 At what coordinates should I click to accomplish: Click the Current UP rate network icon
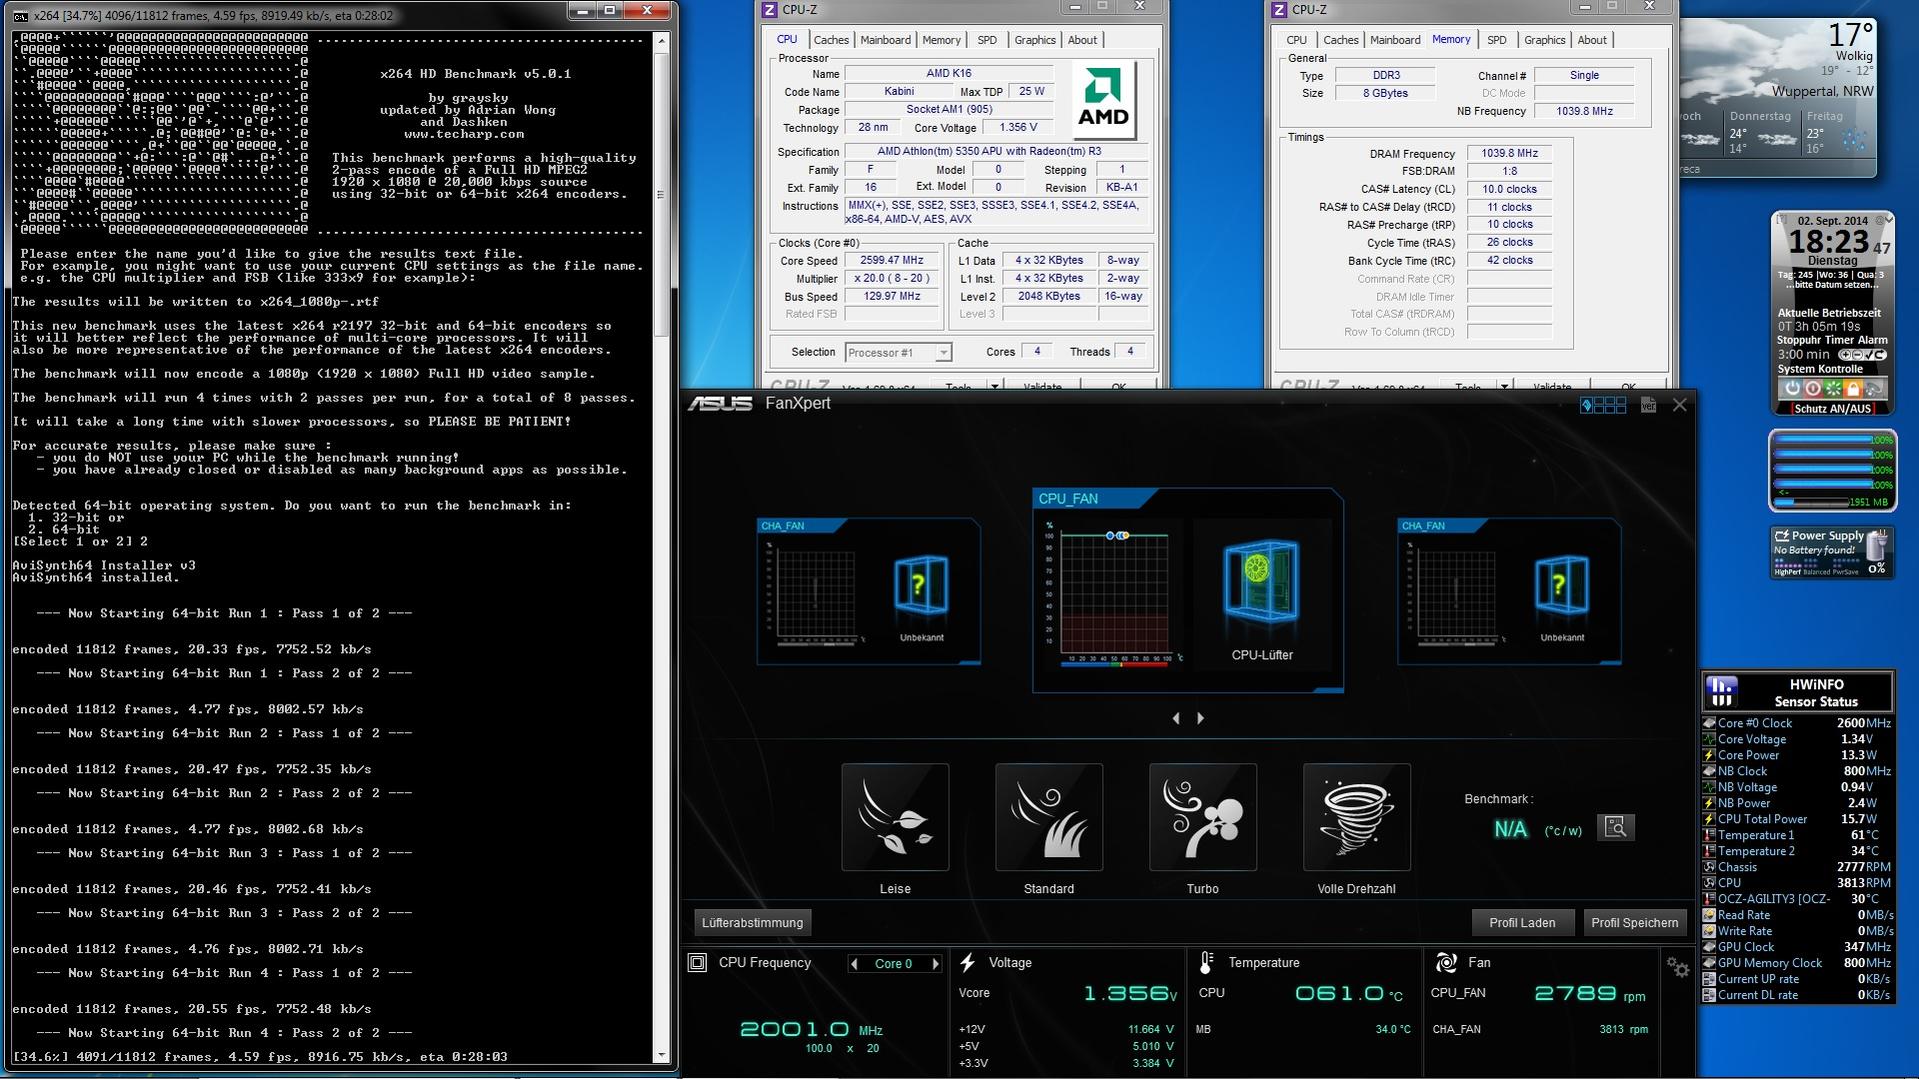coord(1709,979)
